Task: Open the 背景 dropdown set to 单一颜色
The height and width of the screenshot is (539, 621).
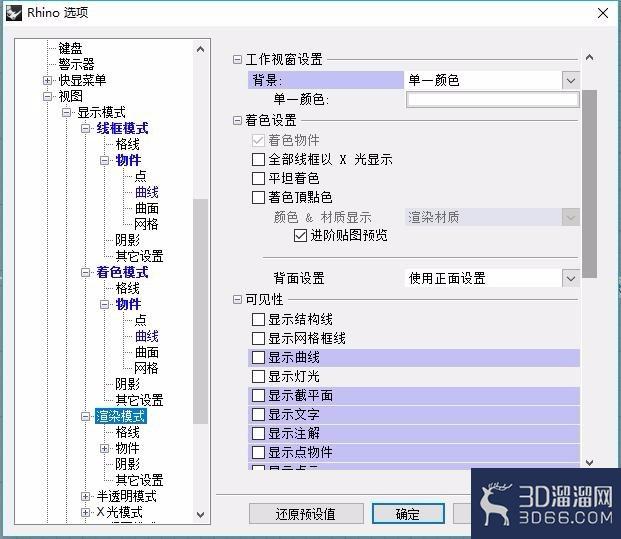Action: (571, 80)
